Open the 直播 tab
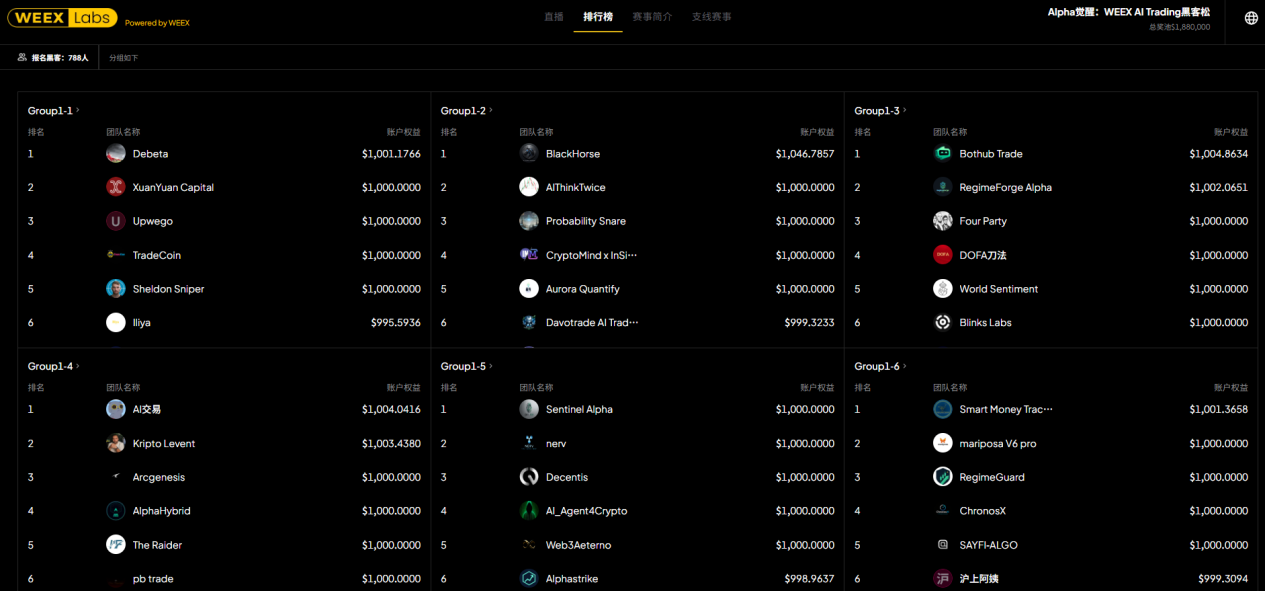1265x591 pixels. (x=553, y=17)
